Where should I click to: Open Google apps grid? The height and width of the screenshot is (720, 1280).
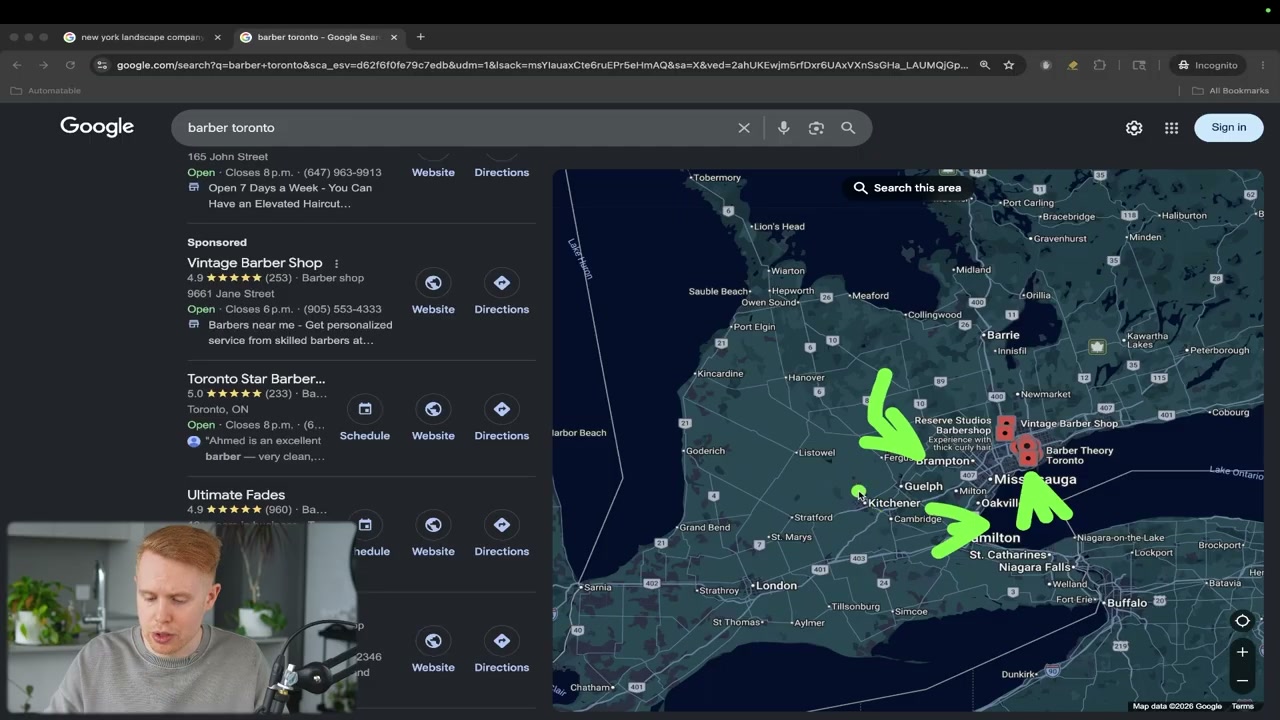1171,128
